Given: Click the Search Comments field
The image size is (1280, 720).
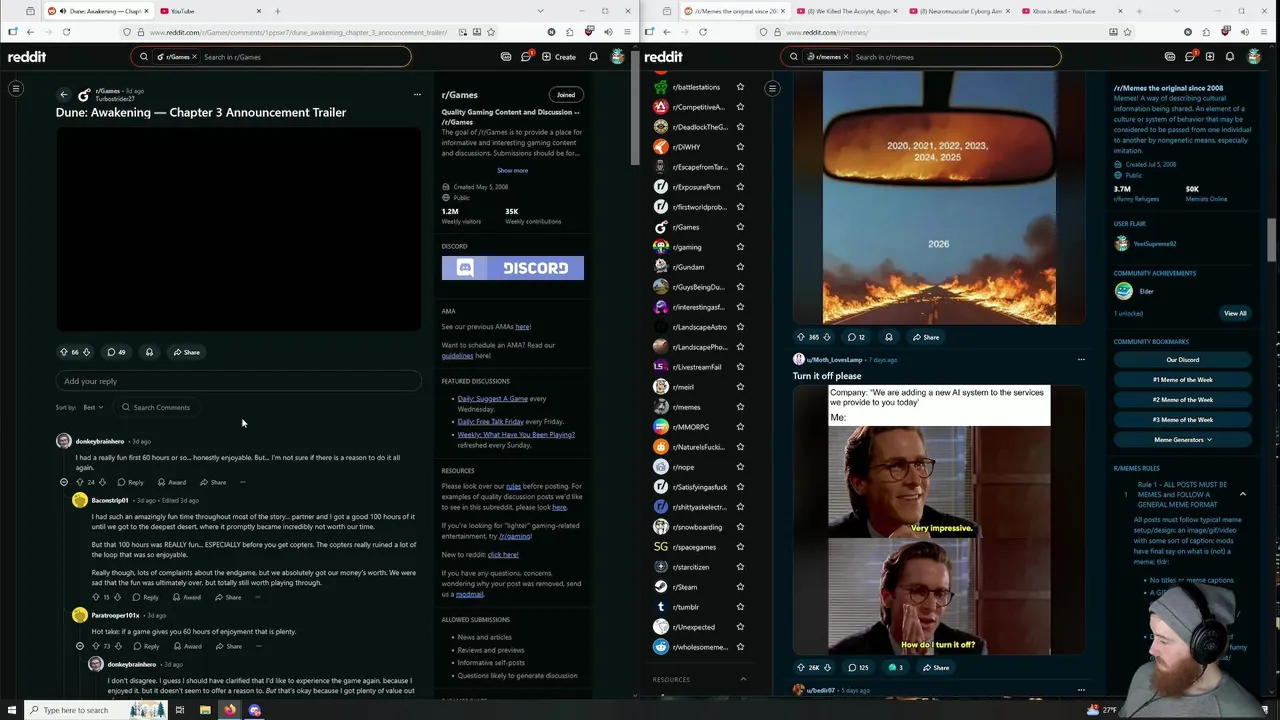Looking at the screenshot, I should tap(156, 407).
